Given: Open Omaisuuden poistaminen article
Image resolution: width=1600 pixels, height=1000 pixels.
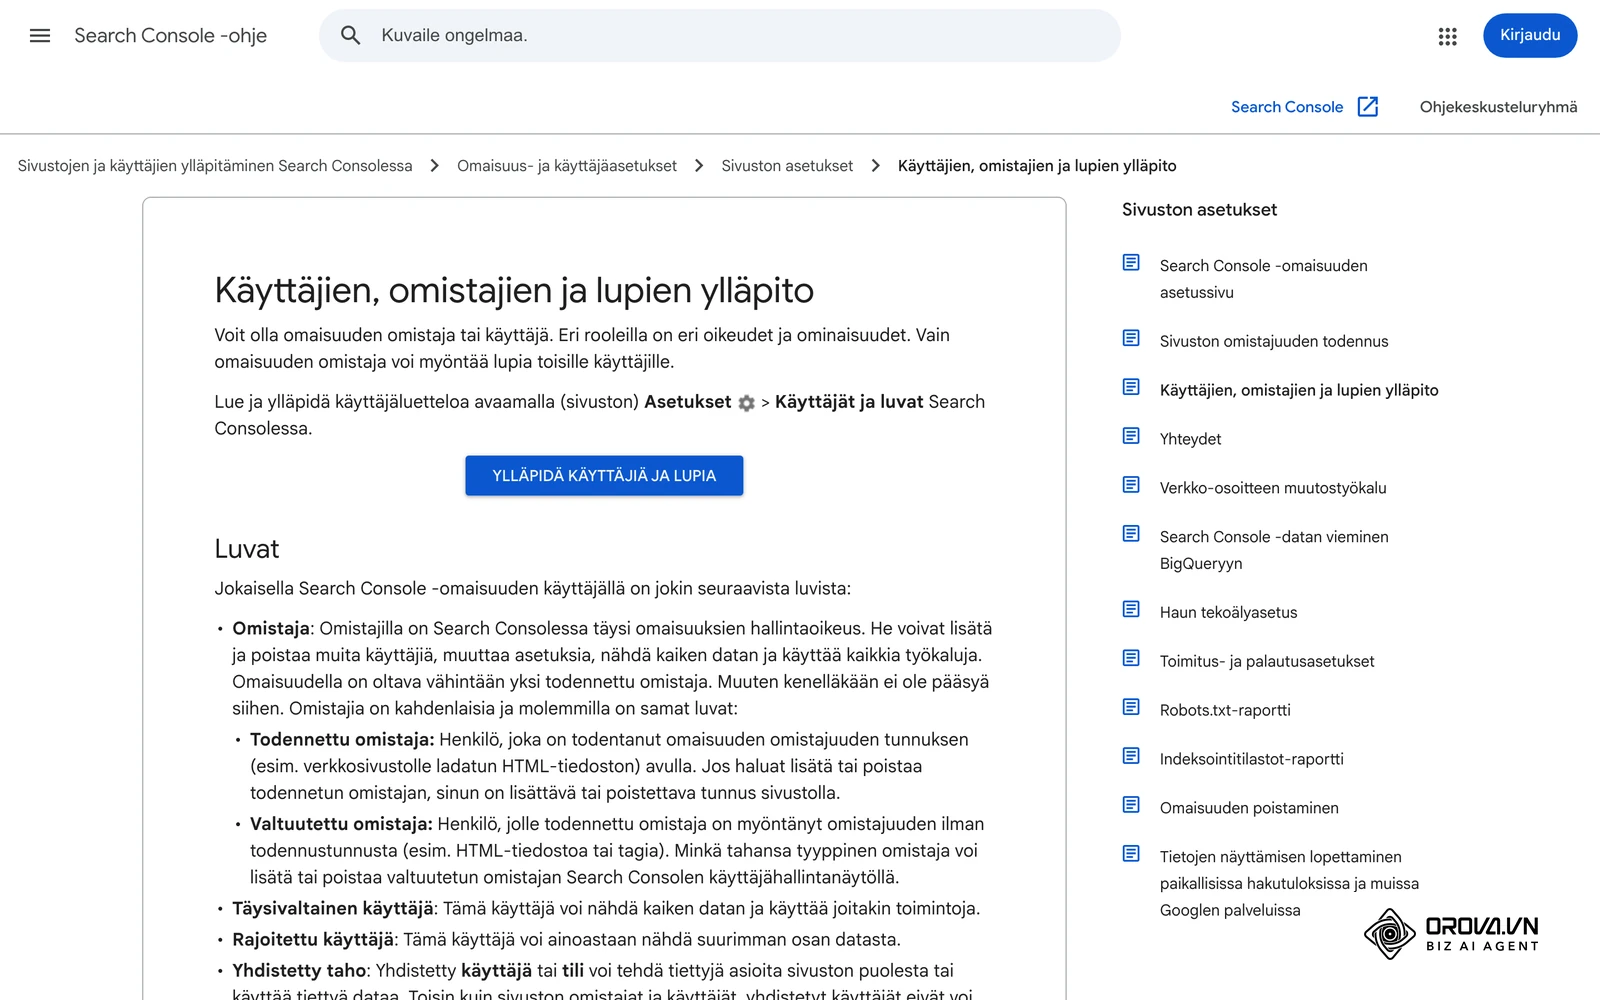Looking at the screenshot, I should 1249,809.
